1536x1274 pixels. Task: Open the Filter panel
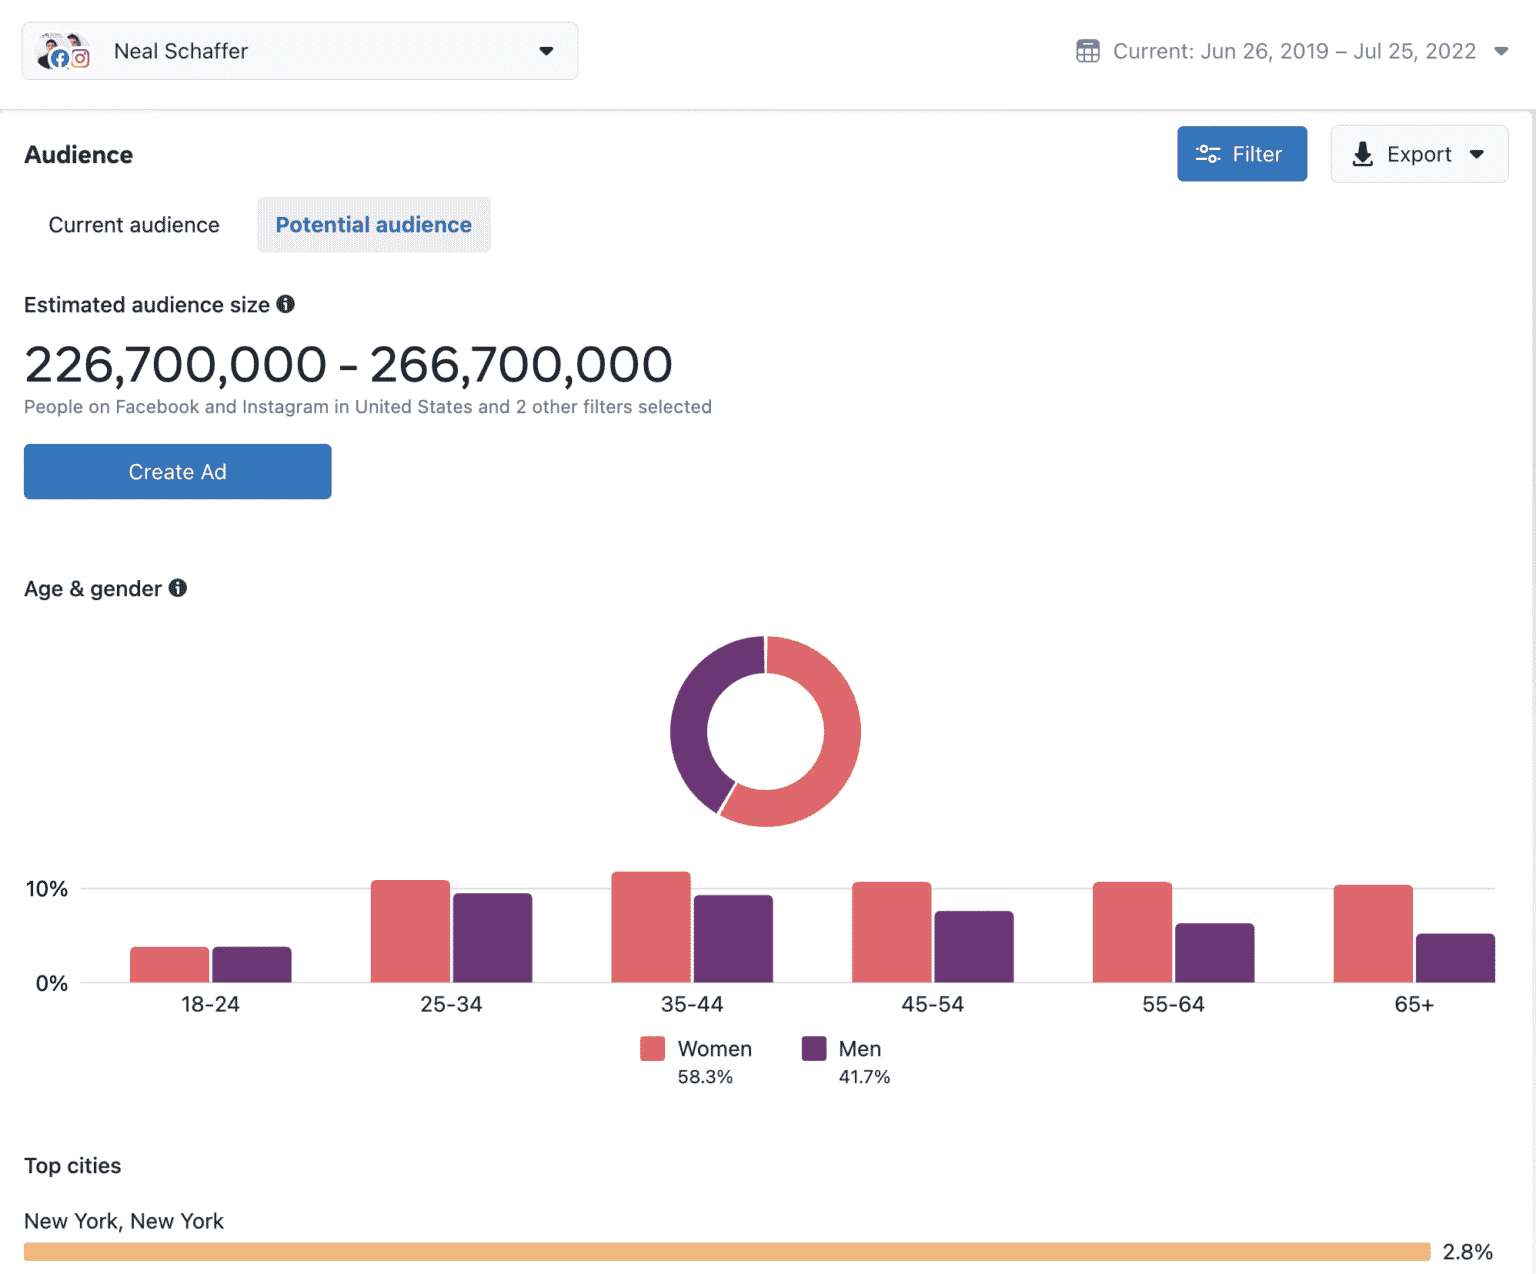(x=1242, y=154)
